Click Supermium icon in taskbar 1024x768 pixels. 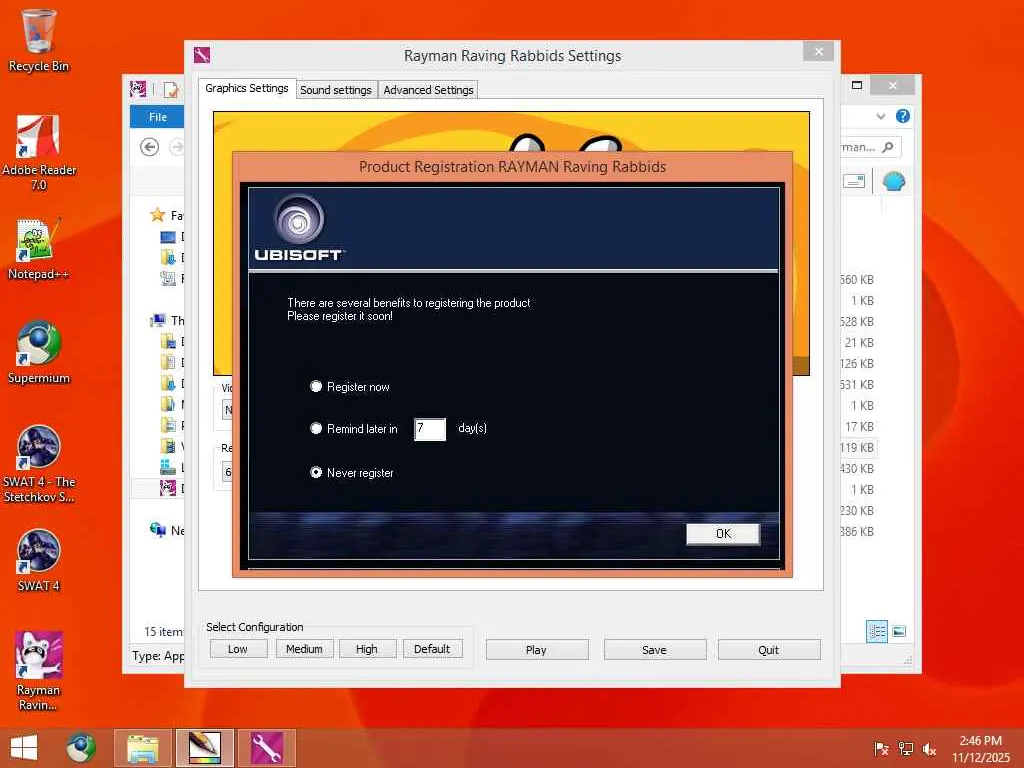81,748
